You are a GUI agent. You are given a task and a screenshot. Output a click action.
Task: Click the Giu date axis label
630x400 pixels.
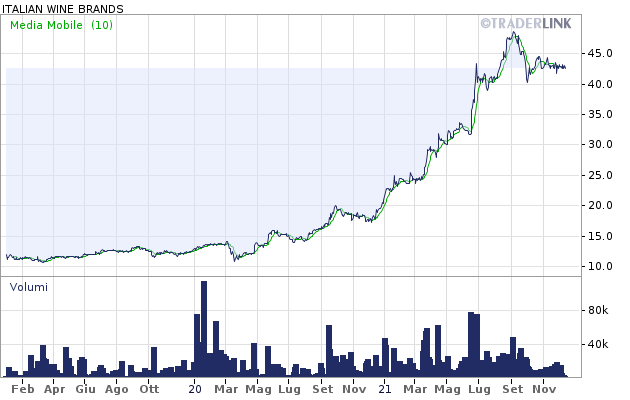[86, 389]
